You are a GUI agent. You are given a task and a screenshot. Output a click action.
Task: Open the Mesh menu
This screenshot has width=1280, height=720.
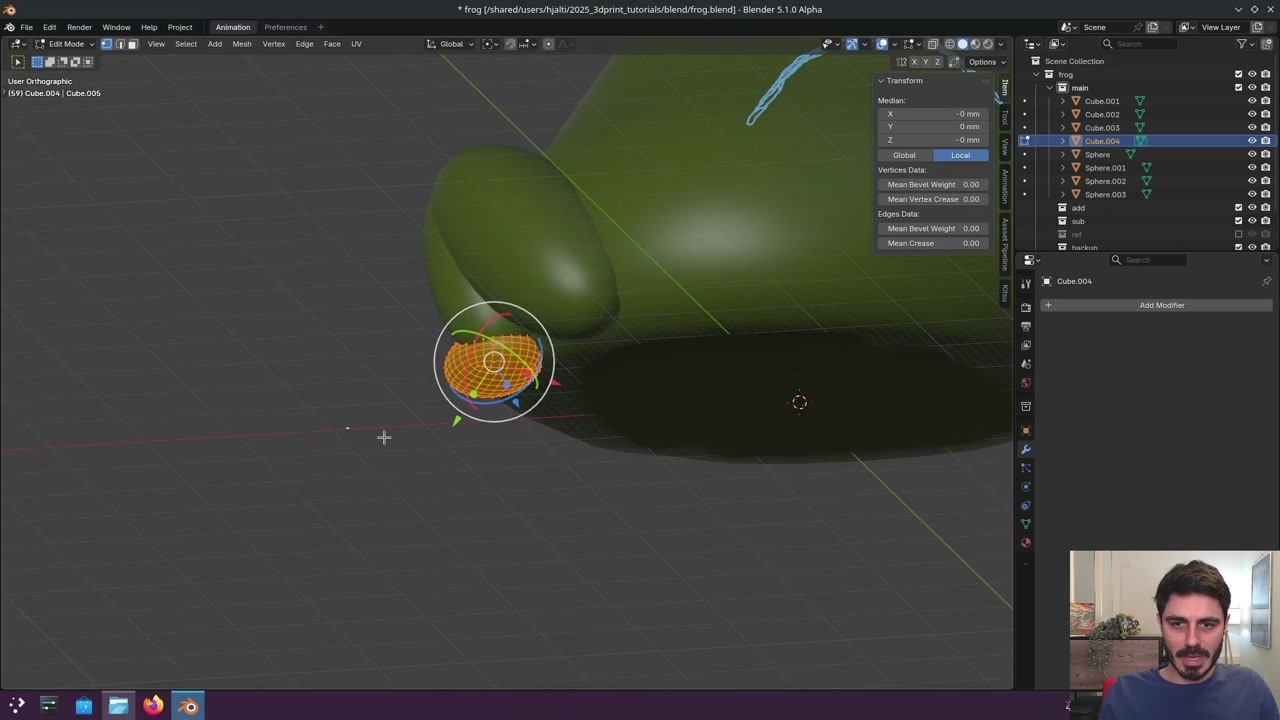(x=242, y=44)
